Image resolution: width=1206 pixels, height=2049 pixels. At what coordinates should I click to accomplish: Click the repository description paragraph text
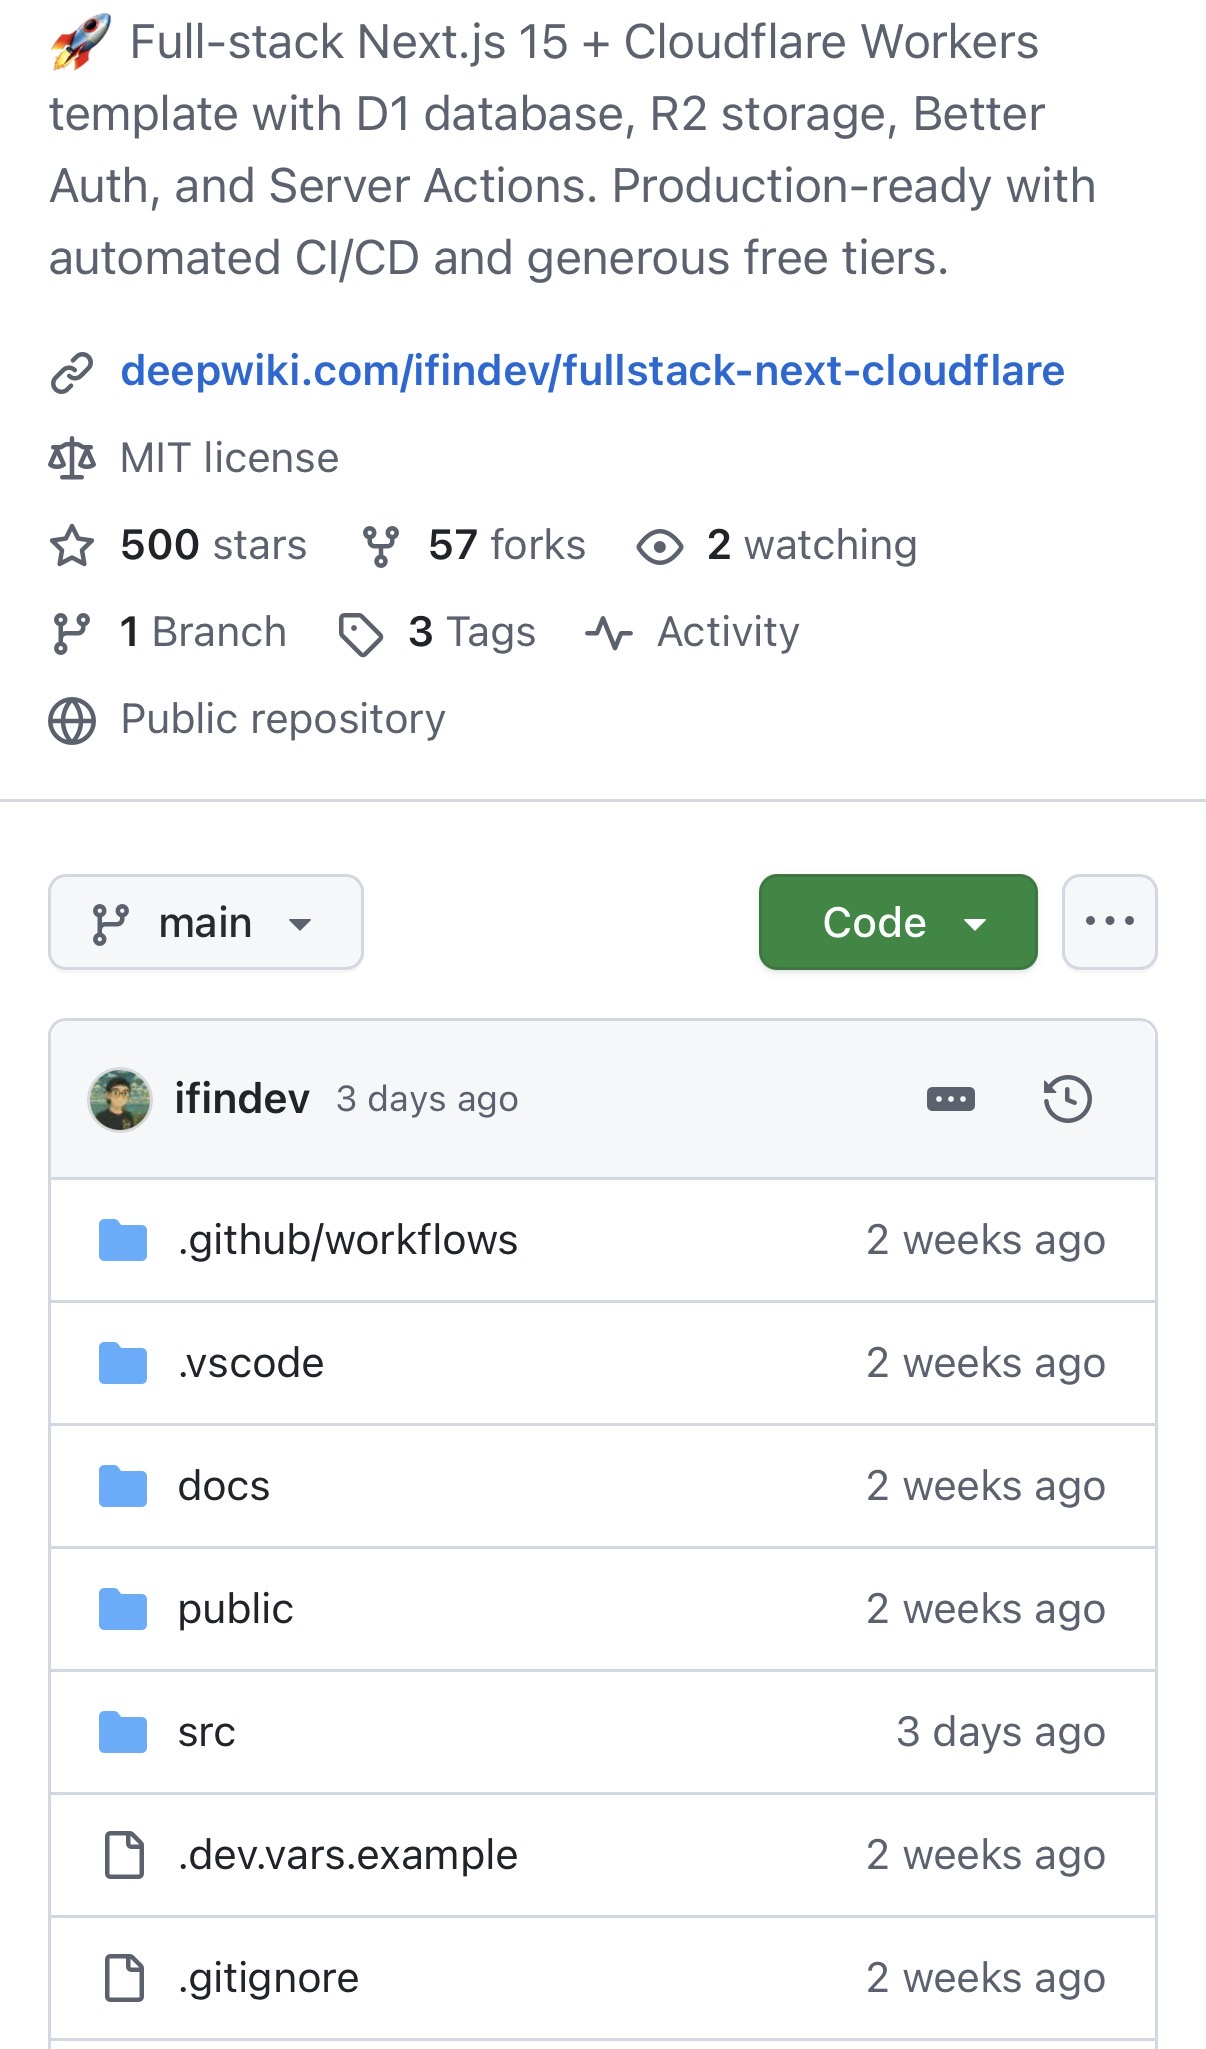[573, 150]
